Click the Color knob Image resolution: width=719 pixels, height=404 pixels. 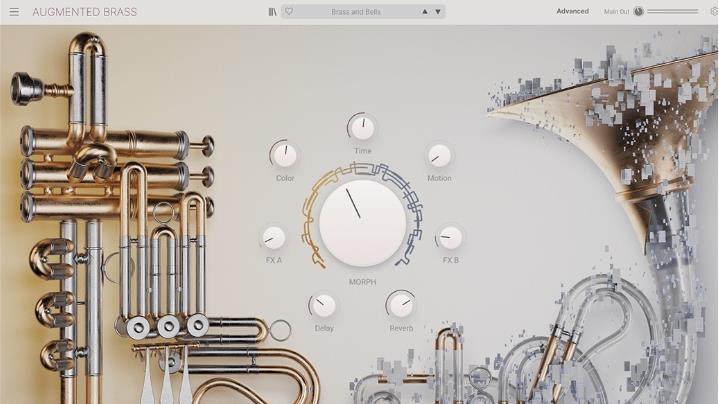pos(284,155)
